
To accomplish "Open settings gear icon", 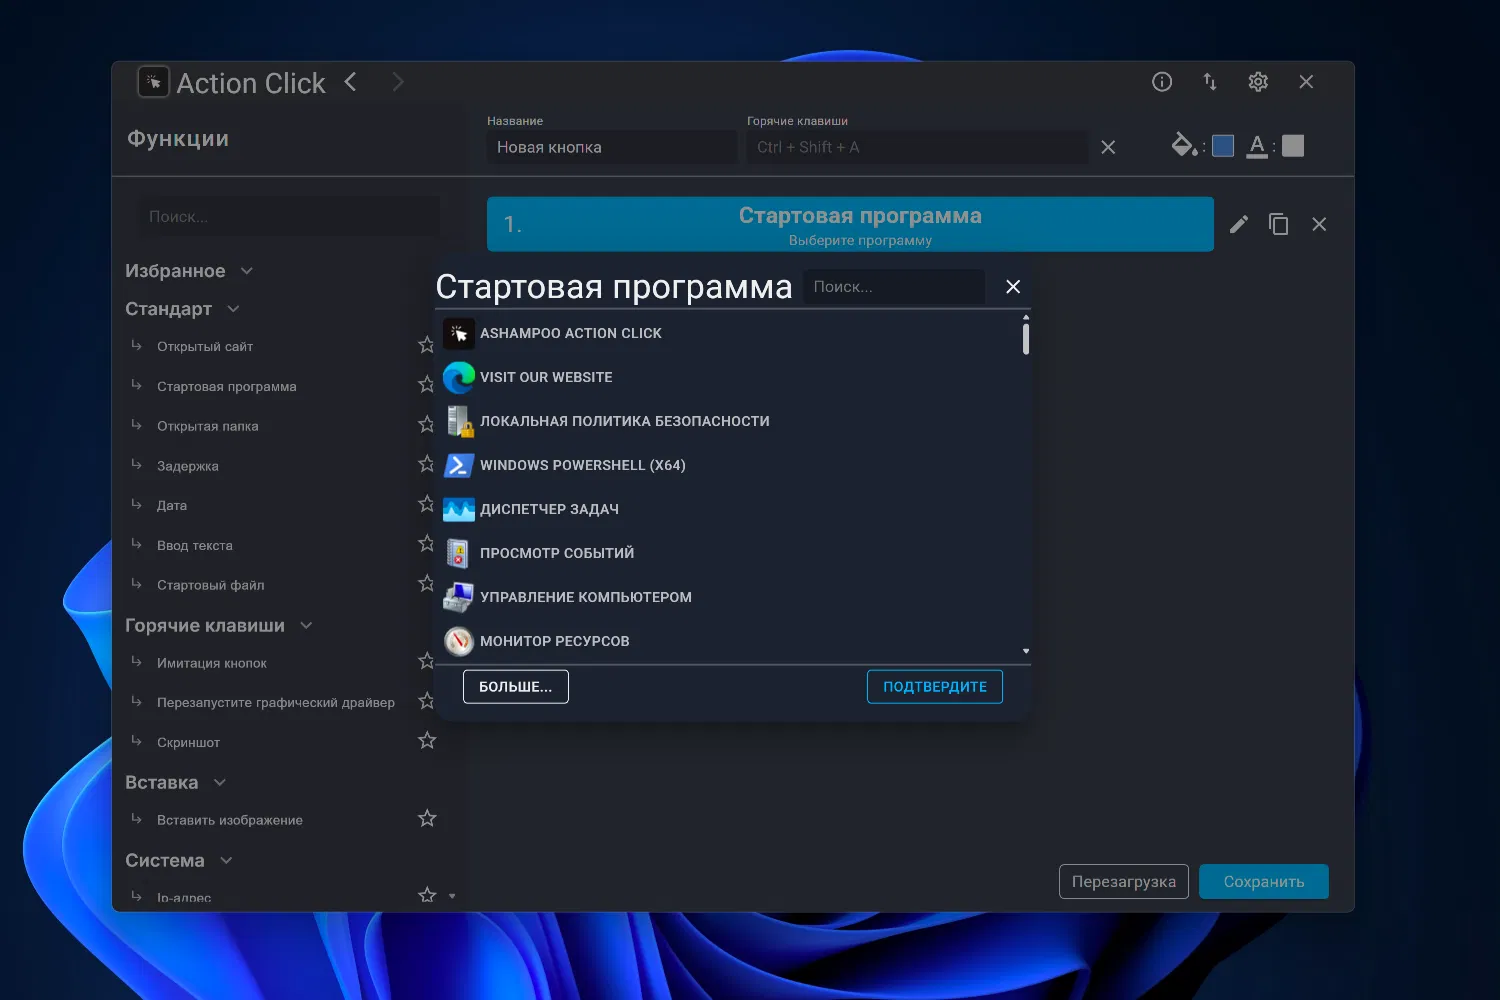I will (1258, 82).
